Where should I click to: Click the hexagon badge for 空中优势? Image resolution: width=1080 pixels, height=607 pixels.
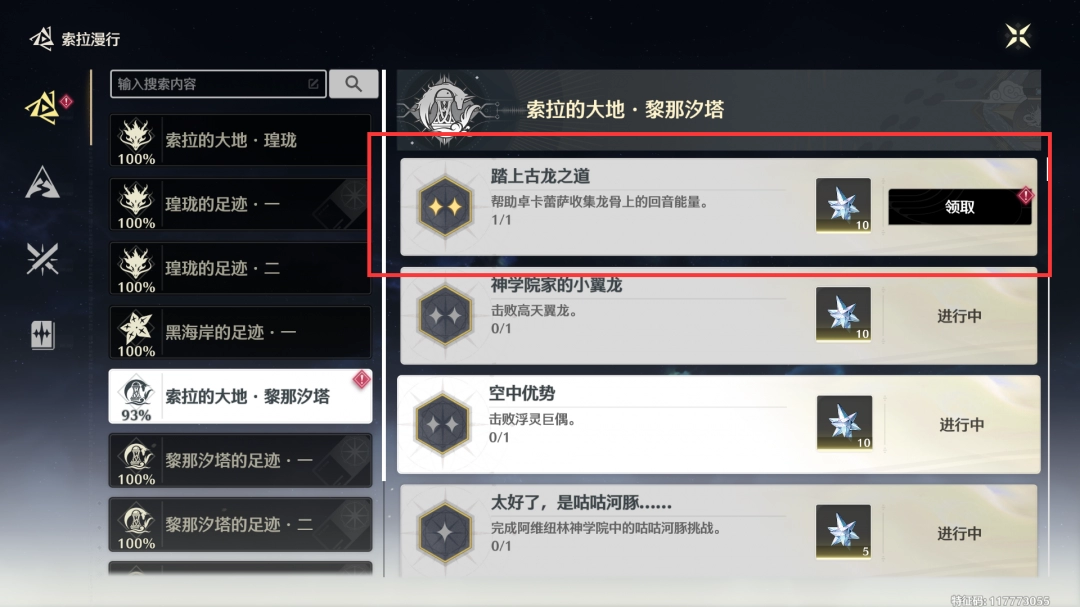[443, 424]
